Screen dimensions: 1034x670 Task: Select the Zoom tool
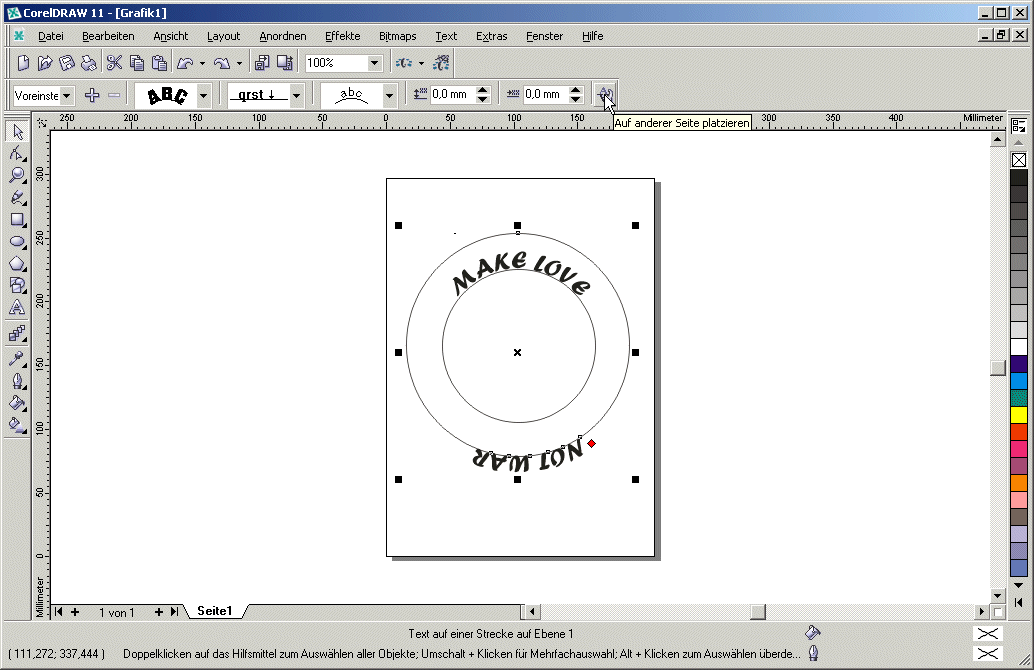coord(17,175)
